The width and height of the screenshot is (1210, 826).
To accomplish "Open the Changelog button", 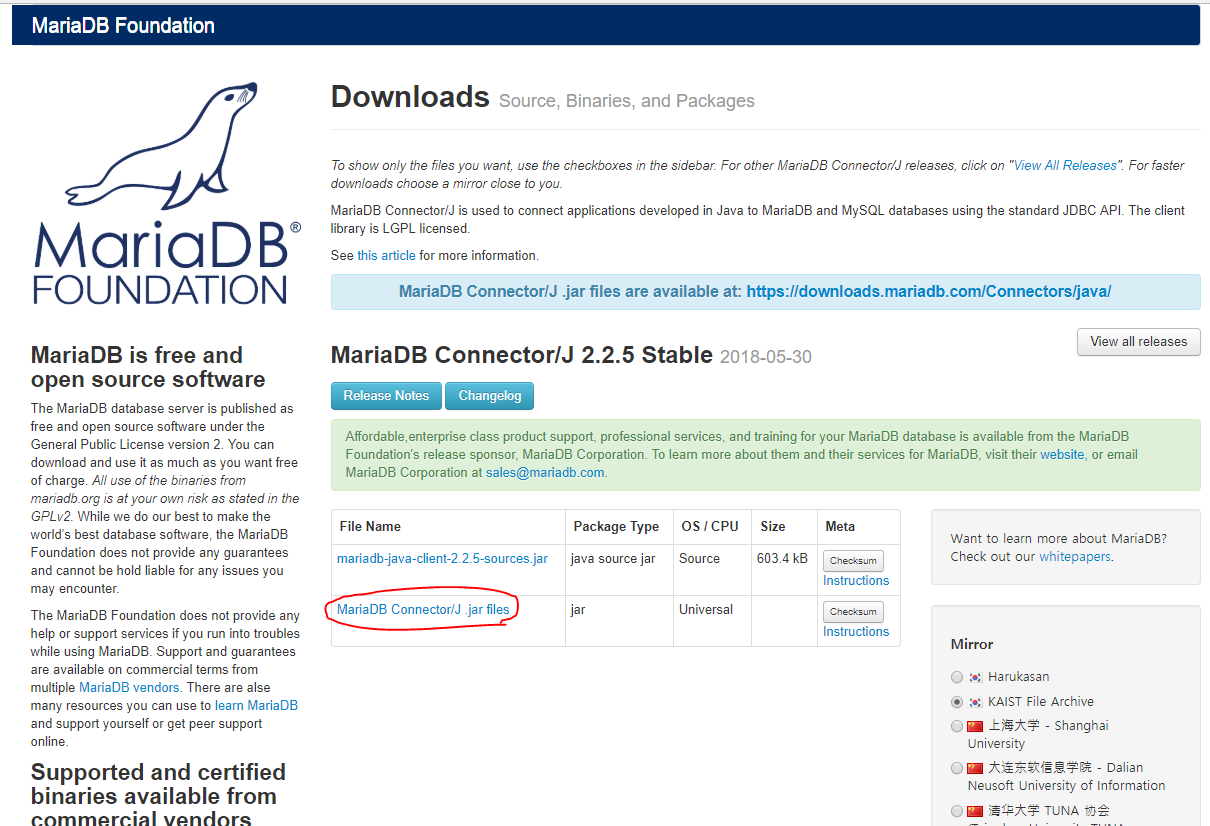I will click(x=490, y=396).
